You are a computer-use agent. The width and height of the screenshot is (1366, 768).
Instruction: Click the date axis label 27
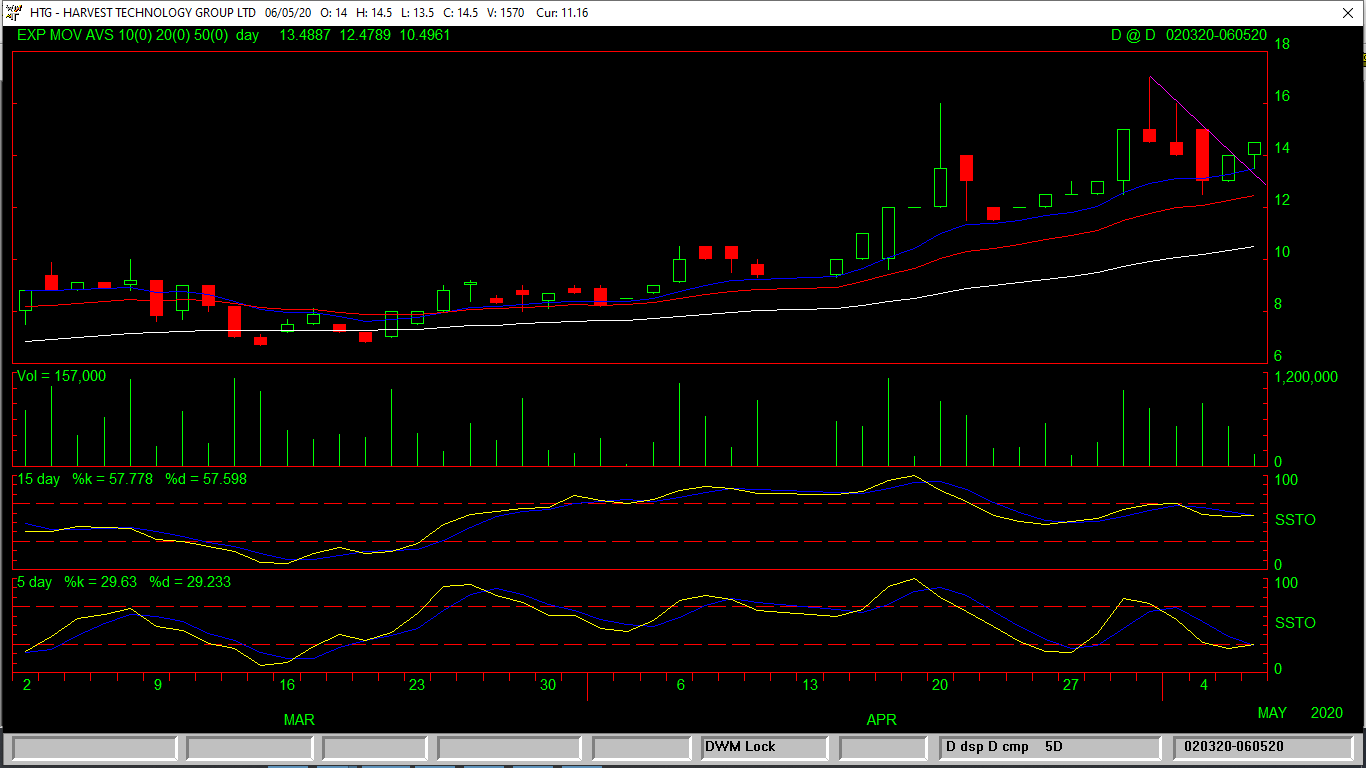(x=1070, y=686)
